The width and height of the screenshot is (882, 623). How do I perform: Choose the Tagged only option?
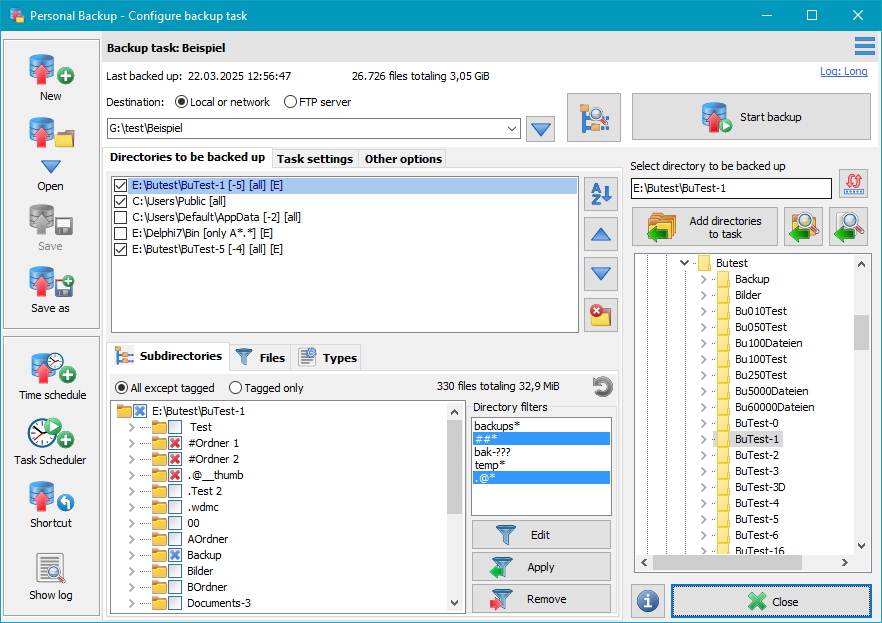[x=236, y=388]
